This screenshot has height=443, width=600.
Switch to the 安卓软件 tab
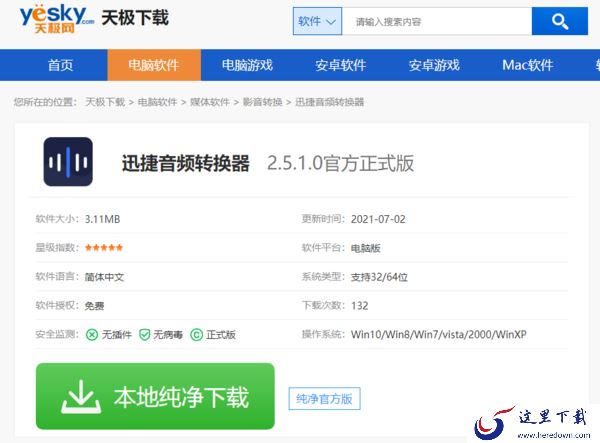click(x=341, y=65)
